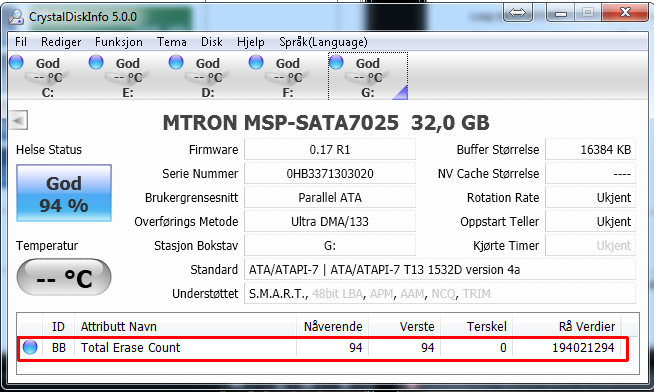Close the CrystalDiskInfo window

point(624,13)
